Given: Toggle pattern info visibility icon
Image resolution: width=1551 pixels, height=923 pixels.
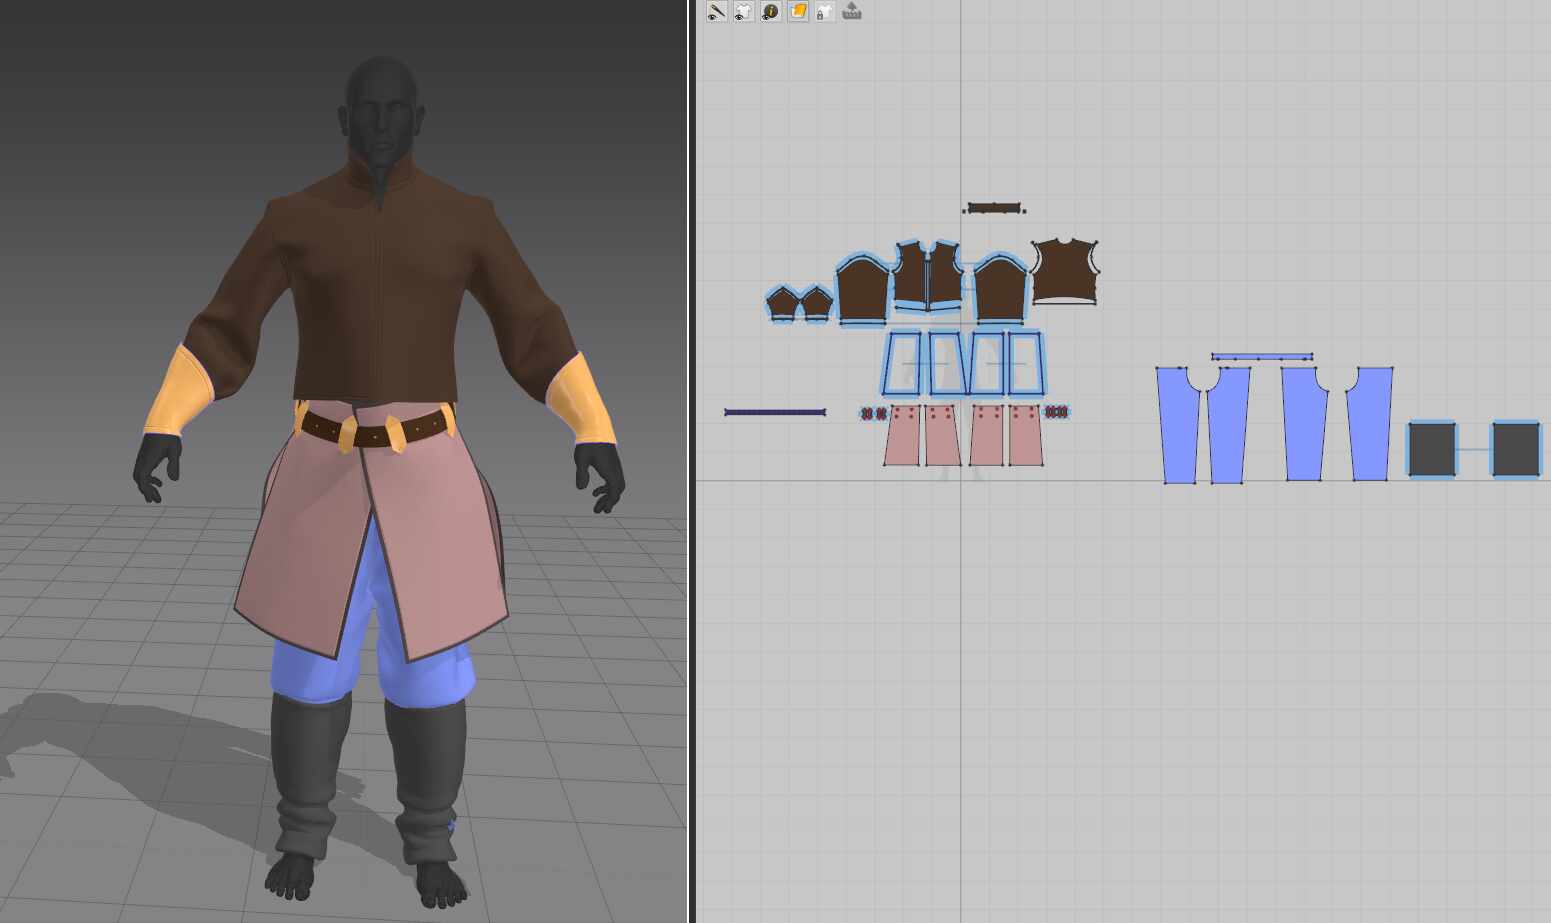Looking at the screenshot, I should pyautogui.click(x=770, y=12).
